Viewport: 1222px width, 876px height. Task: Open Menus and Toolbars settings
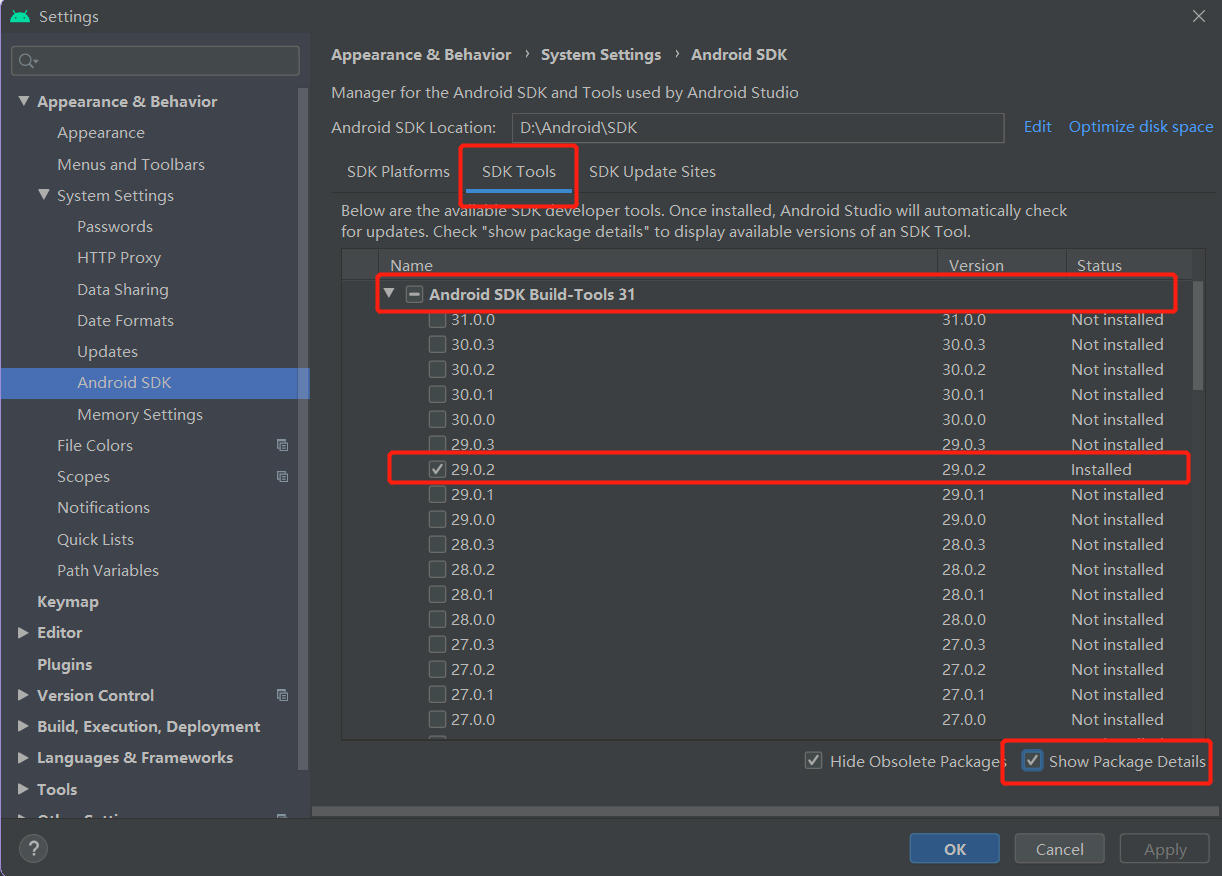pyautogui.click(x=131, y=164)
